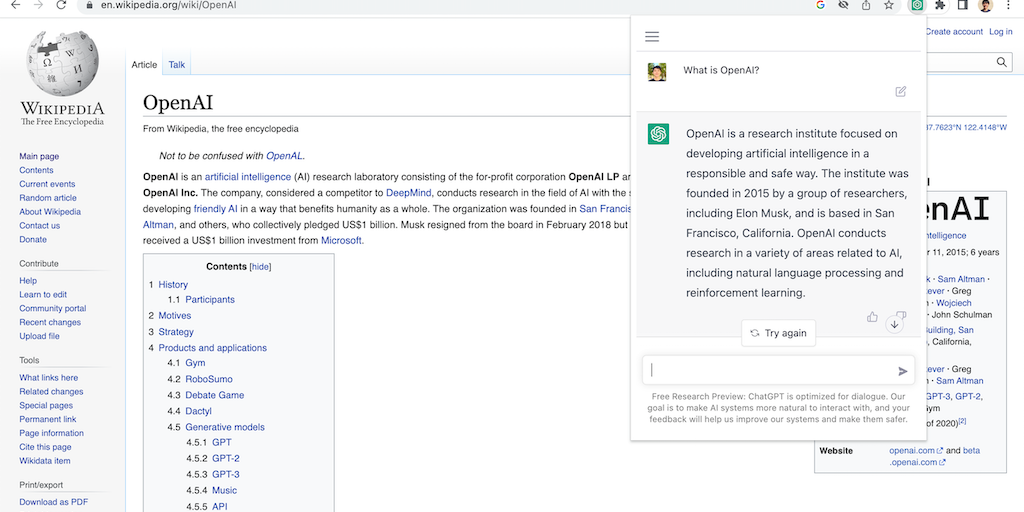Click the Wikipedia search magnifier icon

click(1002, 63)
